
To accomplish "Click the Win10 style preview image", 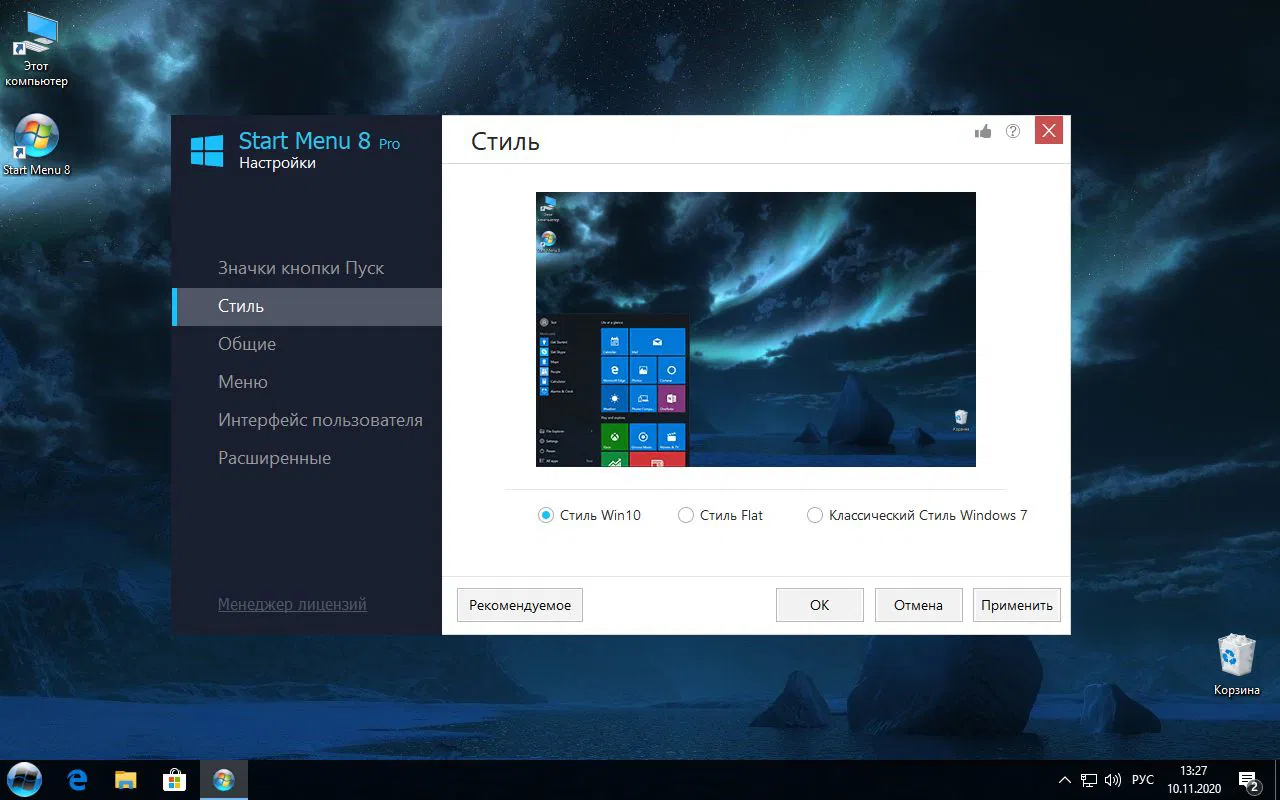I will pyautogui.click(x=755, y=329).
